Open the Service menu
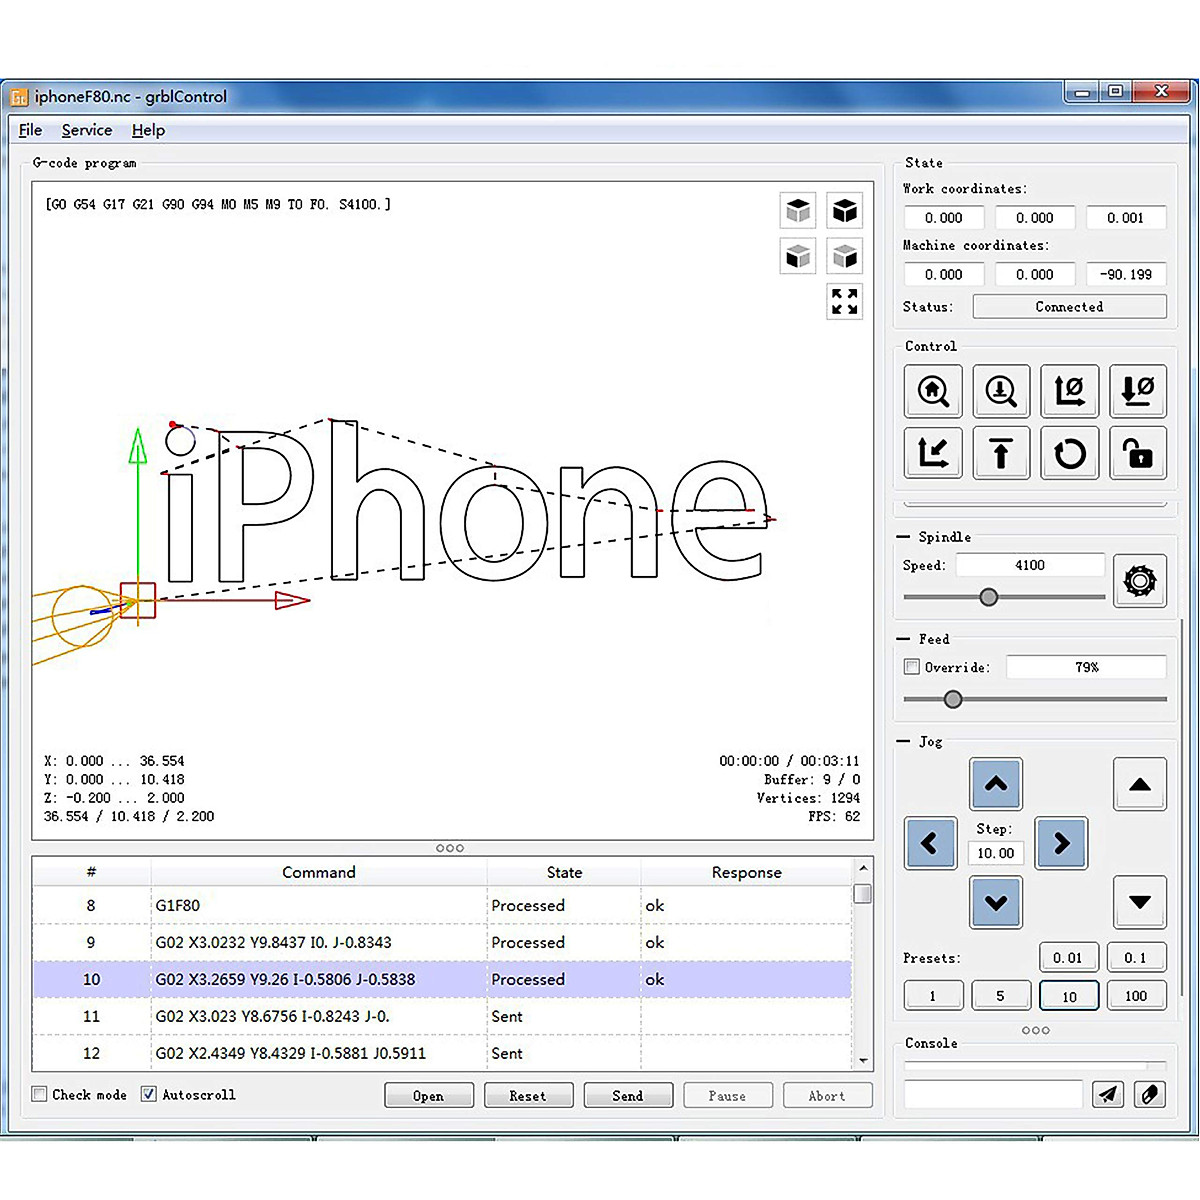Screen dimensions: 1200x1200 [87, 130]
